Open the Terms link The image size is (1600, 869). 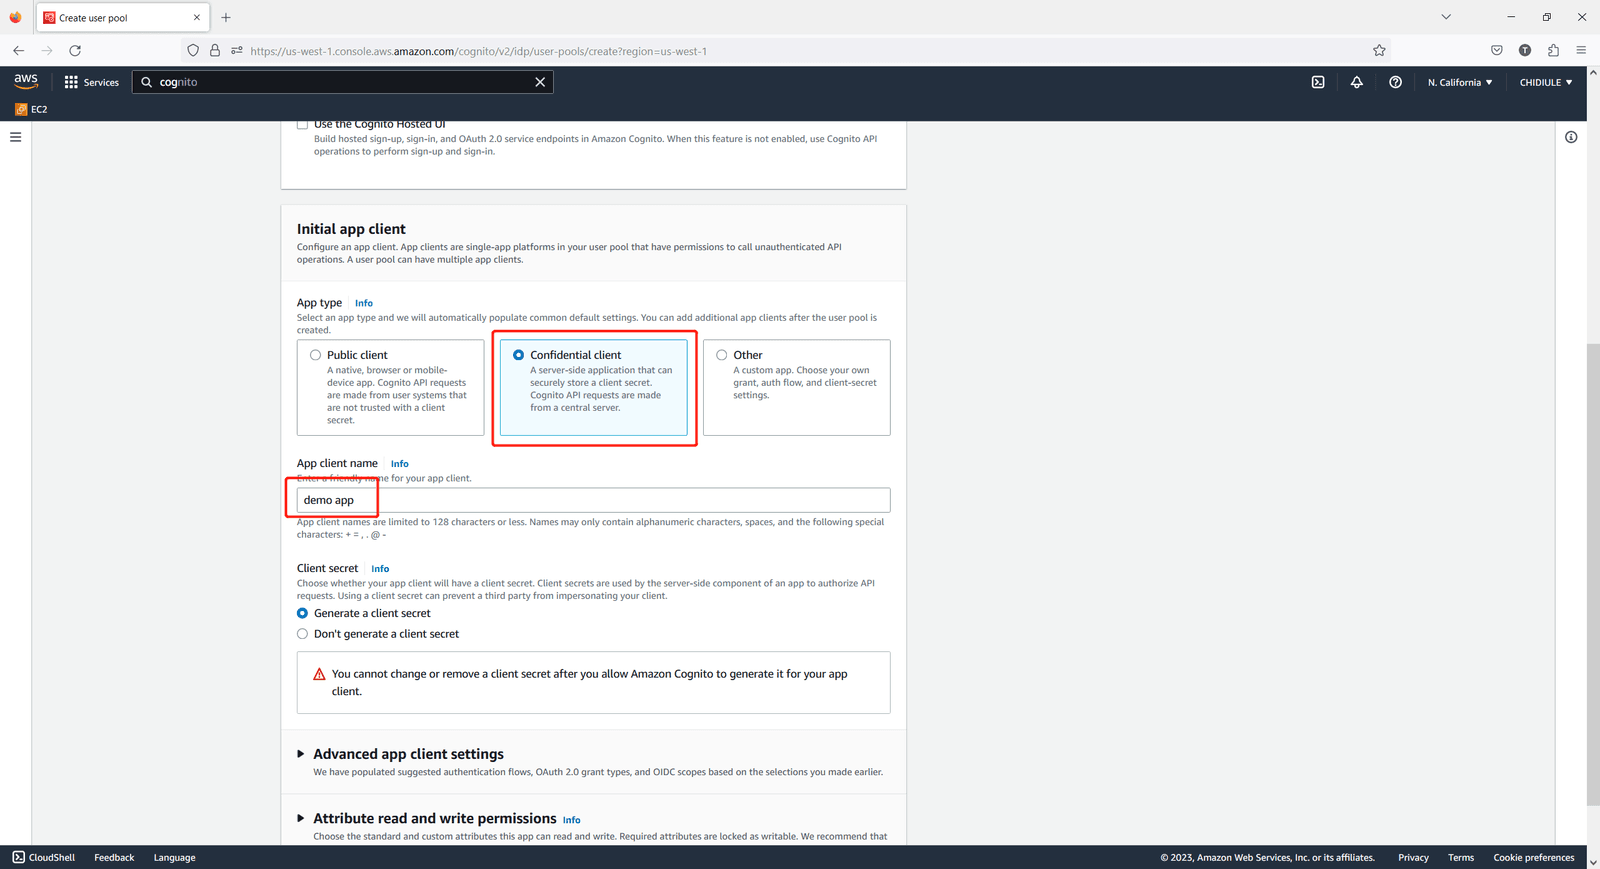pyautogui.click(x=1461, y=857)
